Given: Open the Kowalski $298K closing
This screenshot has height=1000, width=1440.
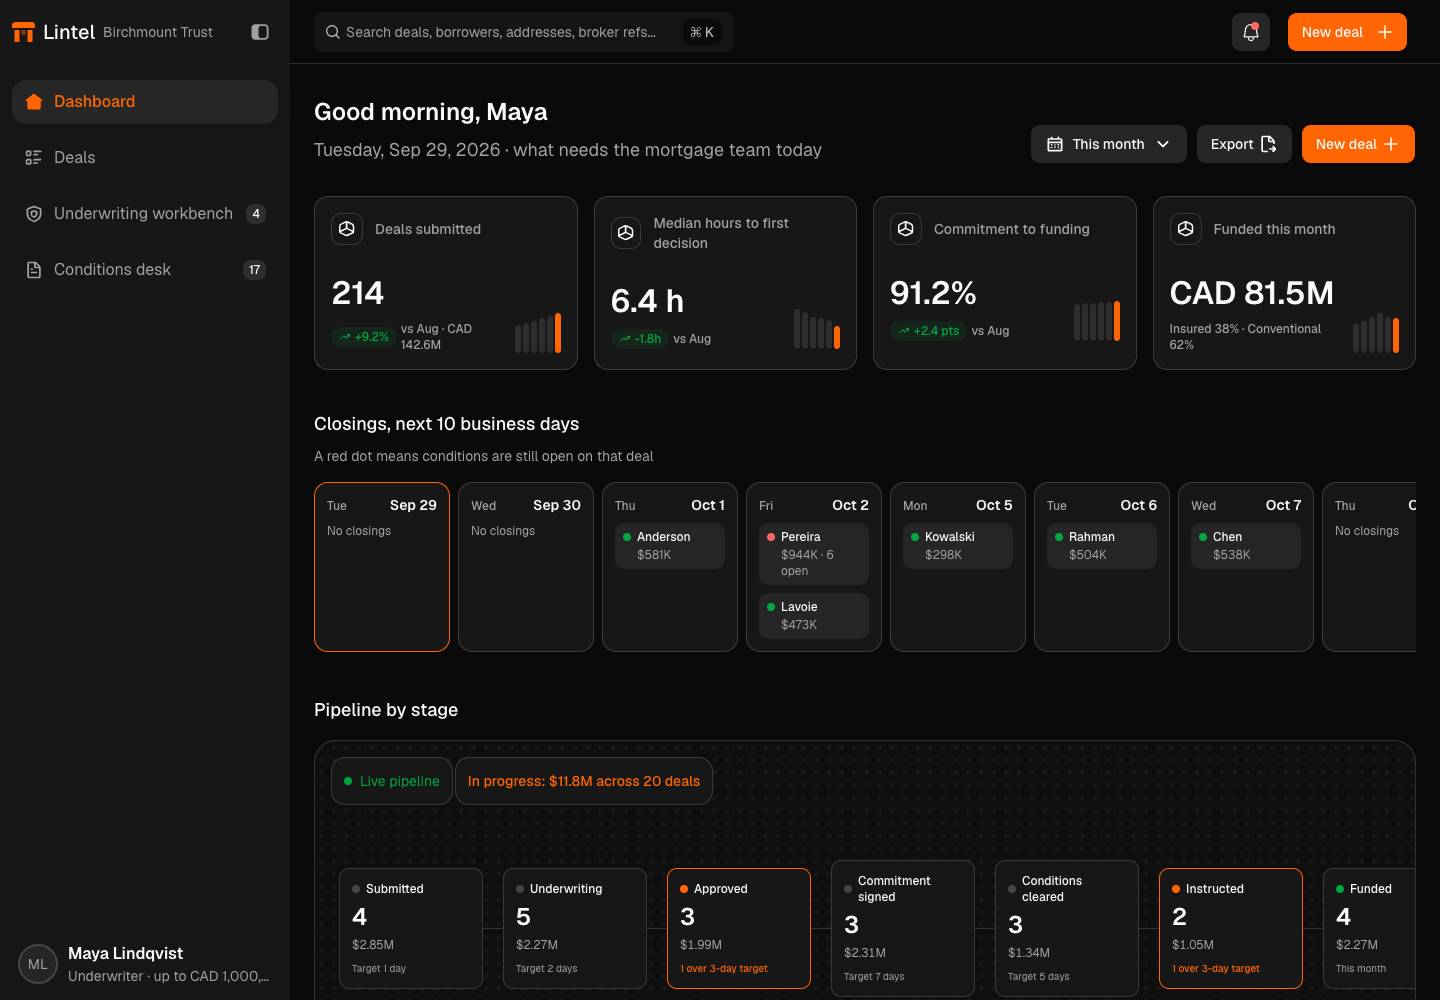Looking at the screenshot, I should click(958, 546).
